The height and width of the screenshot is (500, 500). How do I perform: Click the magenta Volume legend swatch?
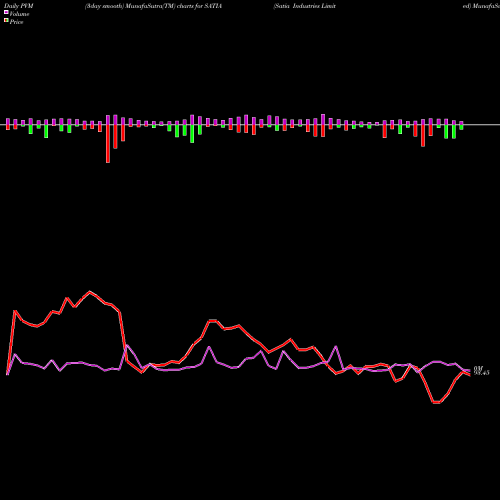coord(6,12)
